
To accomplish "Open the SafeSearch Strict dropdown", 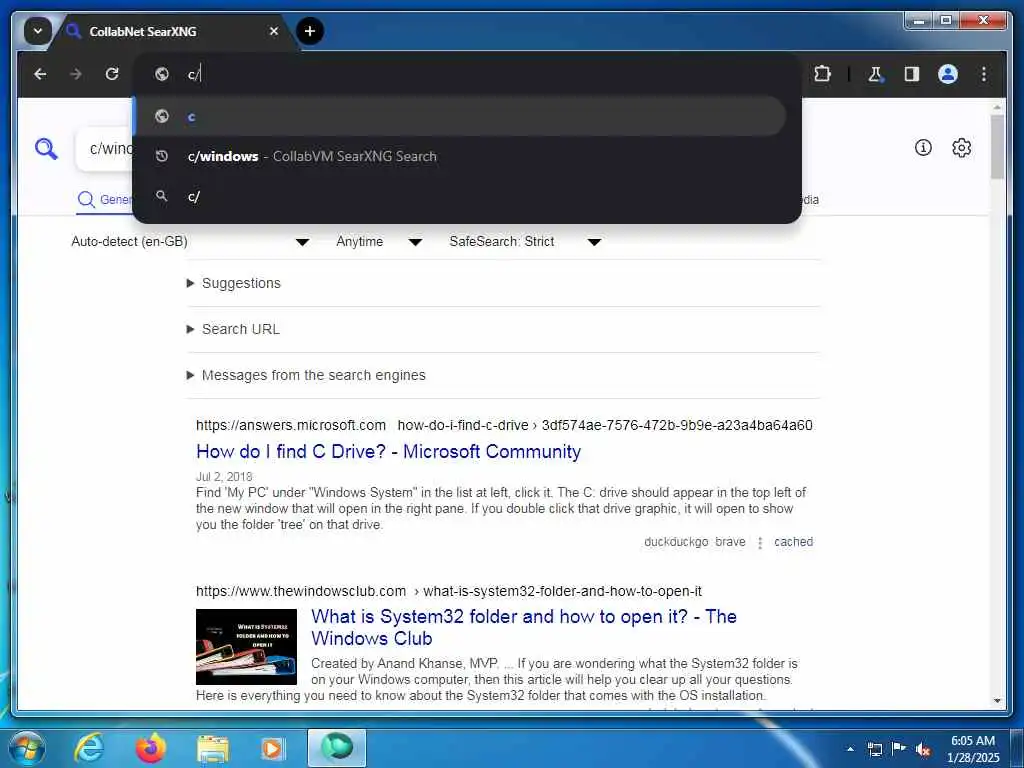I will coord(524,242).
